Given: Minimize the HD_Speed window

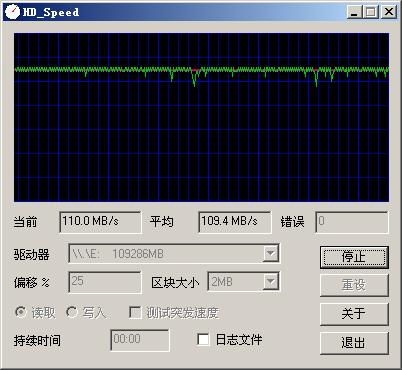Looking at the screenshot, I should click(354, 12).
